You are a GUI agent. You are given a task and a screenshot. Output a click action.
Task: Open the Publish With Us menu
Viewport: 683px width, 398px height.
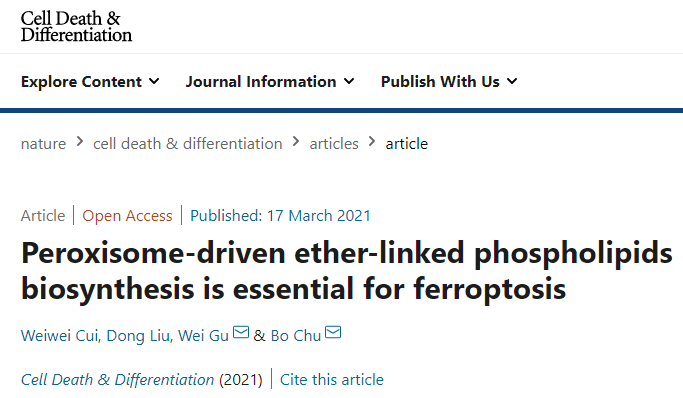coord(449,81)
